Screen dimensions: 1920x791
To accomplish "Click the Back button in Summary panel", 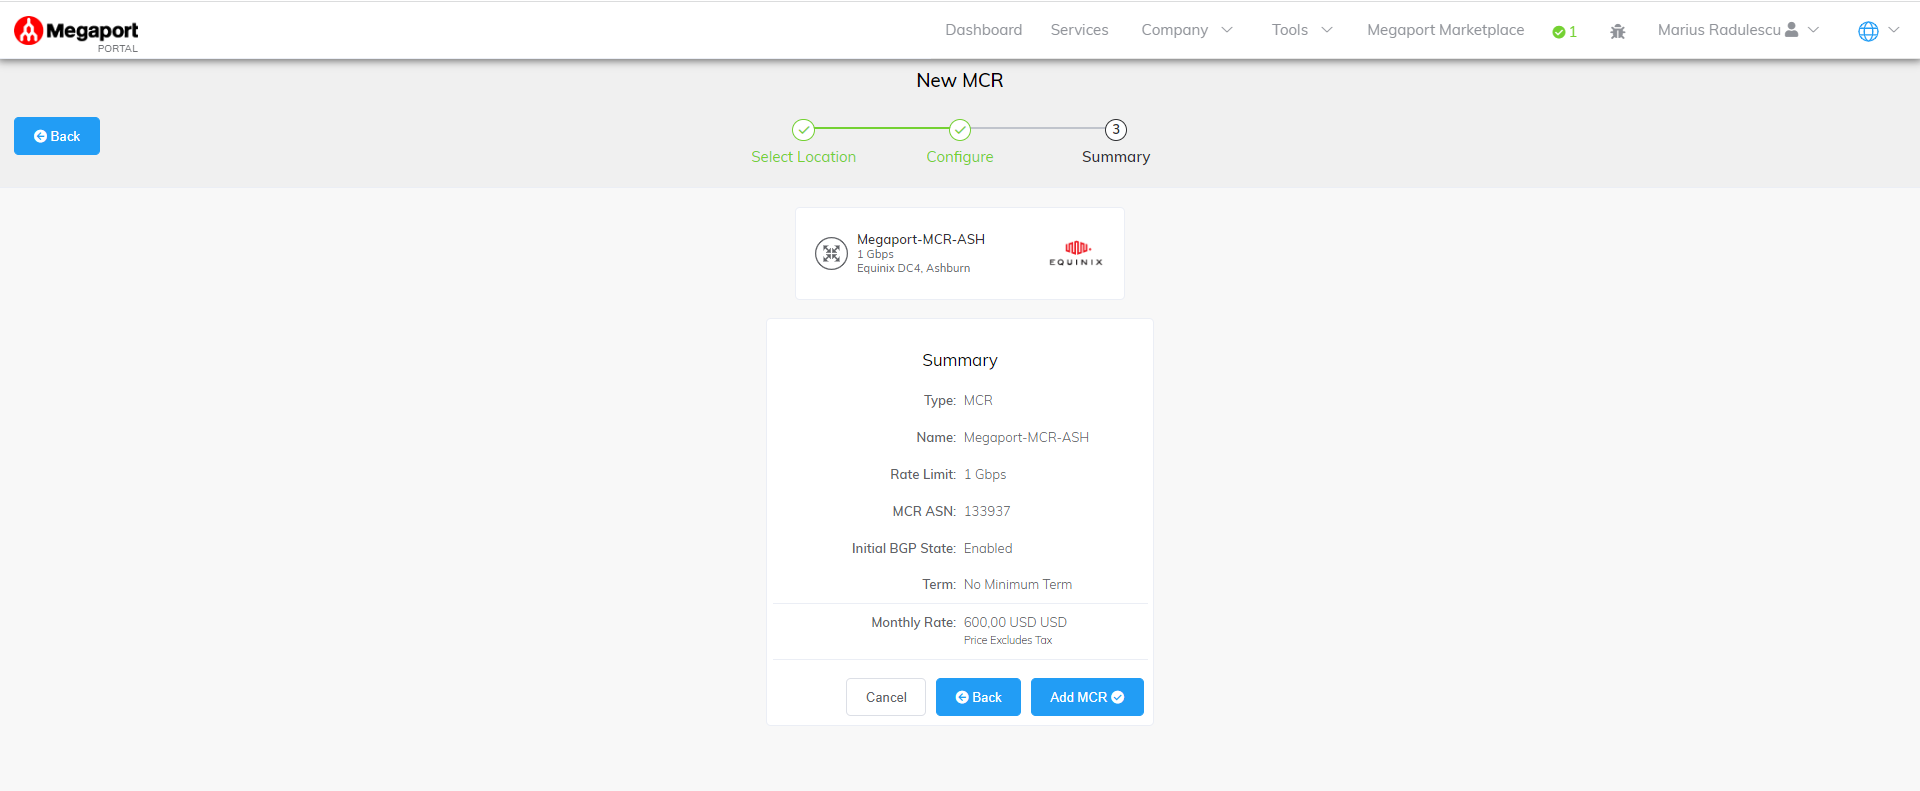I will point(978,697).
